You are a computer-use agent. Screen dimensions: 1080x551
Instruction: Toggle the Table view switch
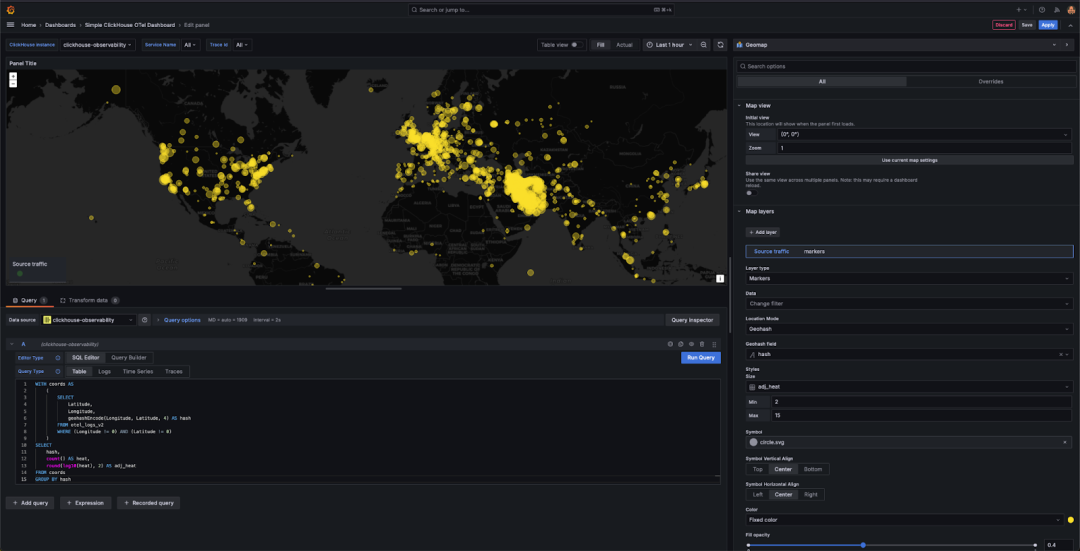576,45
